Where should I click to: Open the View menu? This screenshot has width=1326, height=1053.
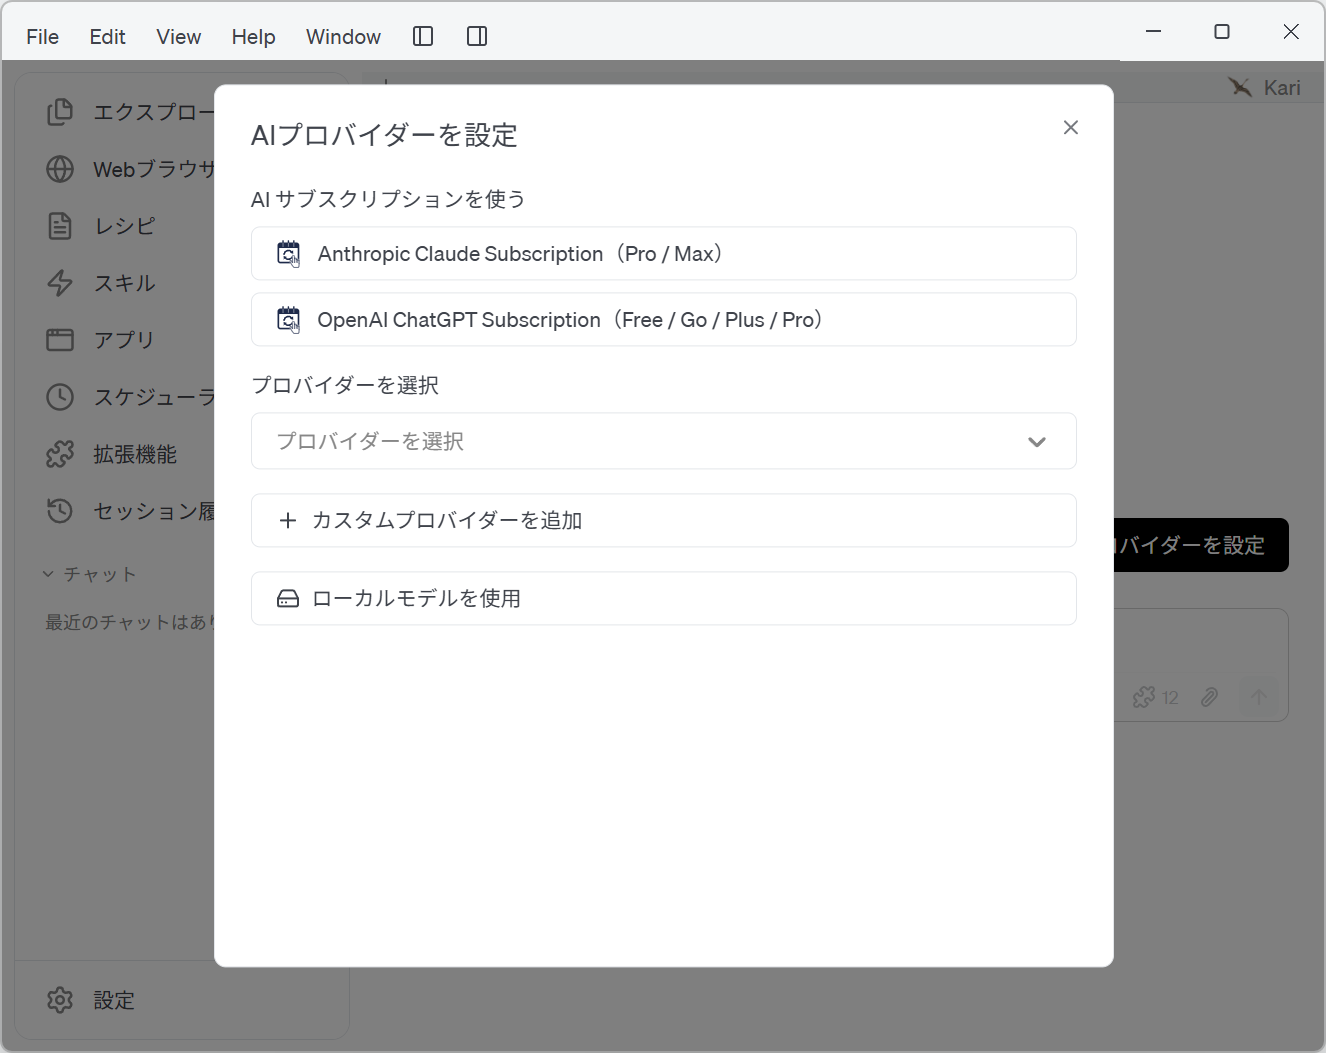pos(178,37)
